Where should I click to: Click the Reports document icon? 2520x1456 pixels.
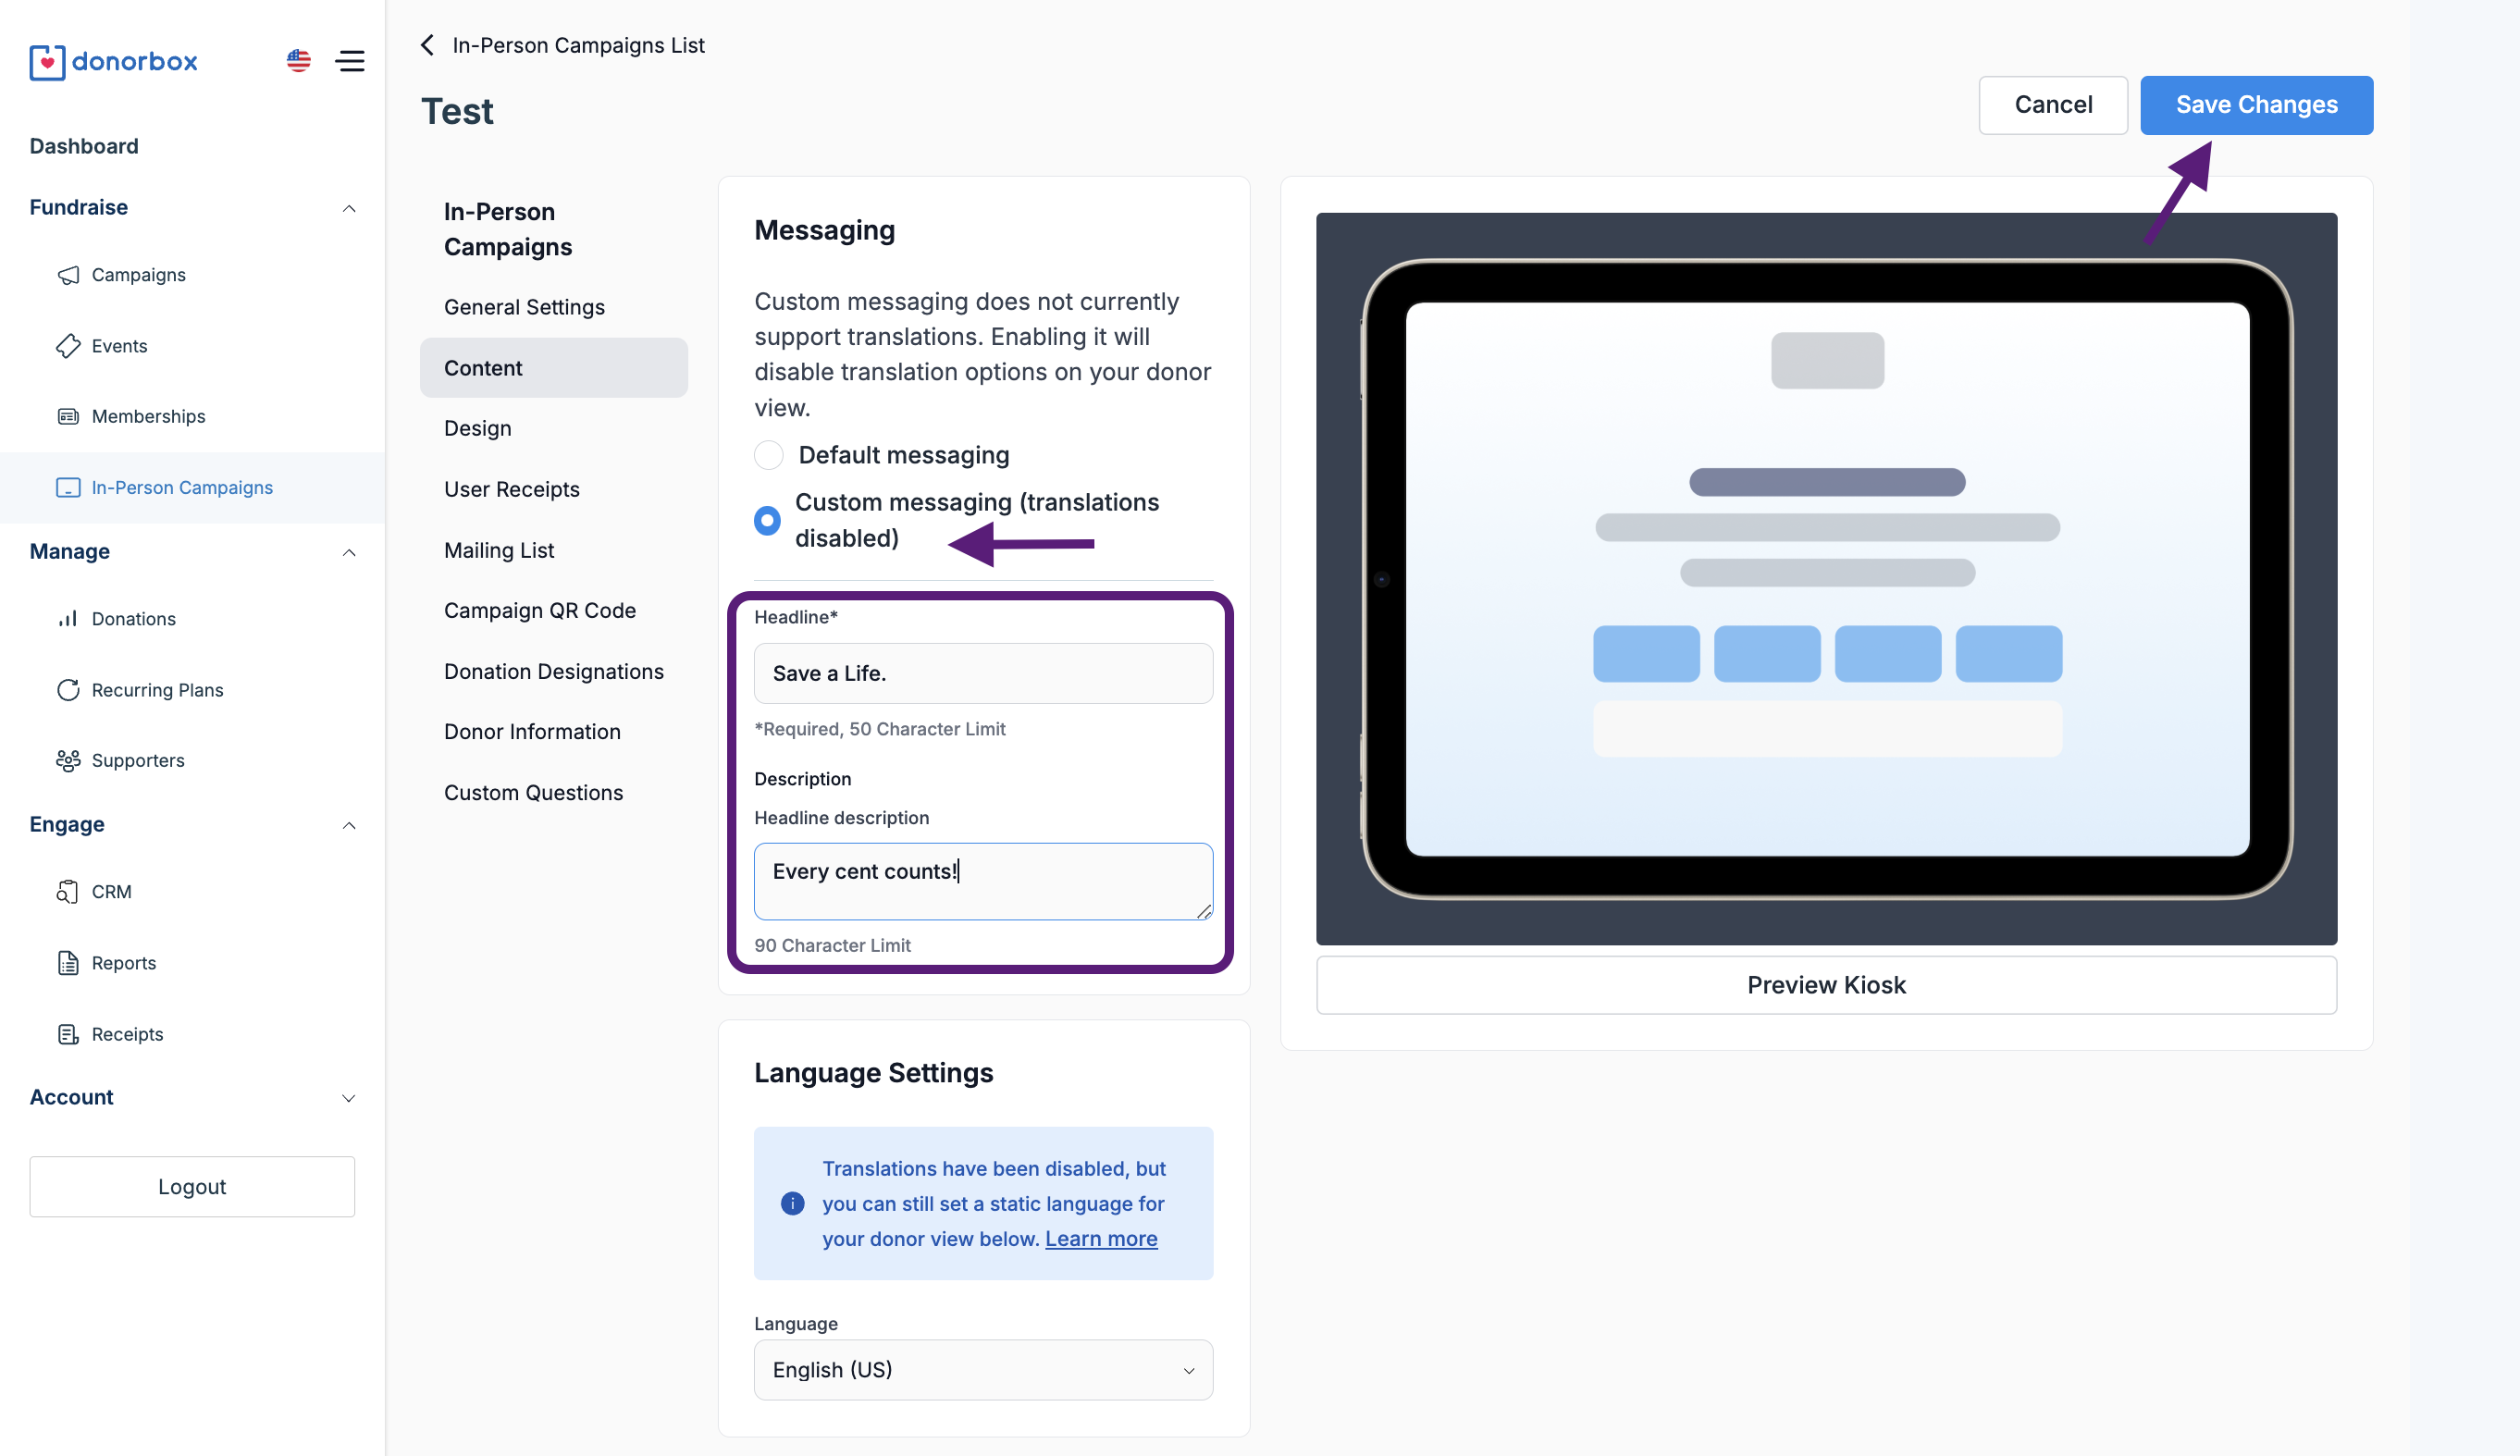pyautogui.click(x=68, y=963)
